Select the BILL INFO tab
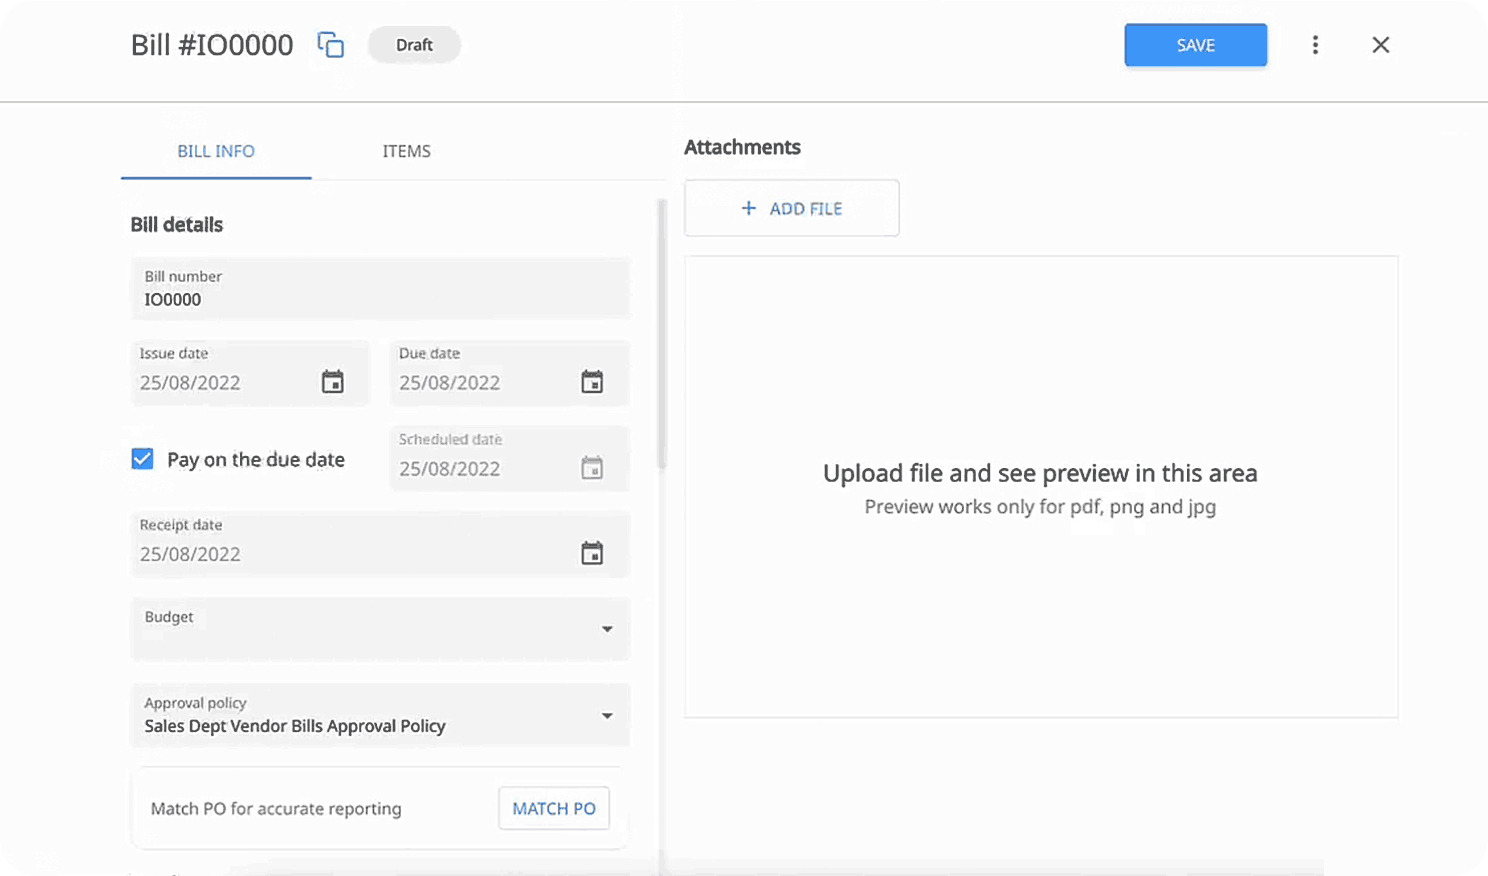Viewport: 1488px width, 876px height. point(216,151)
